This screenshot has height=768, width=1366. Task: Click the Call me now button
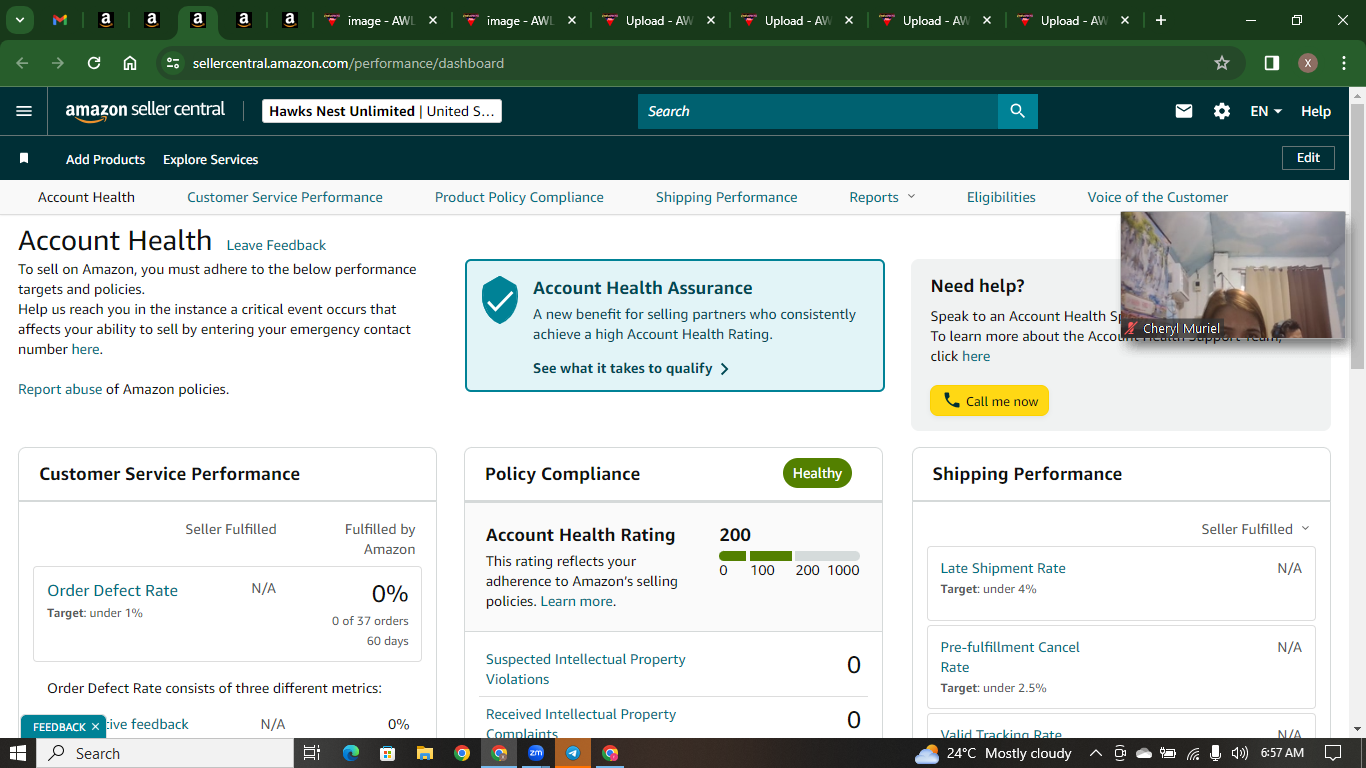pos(989,401)
